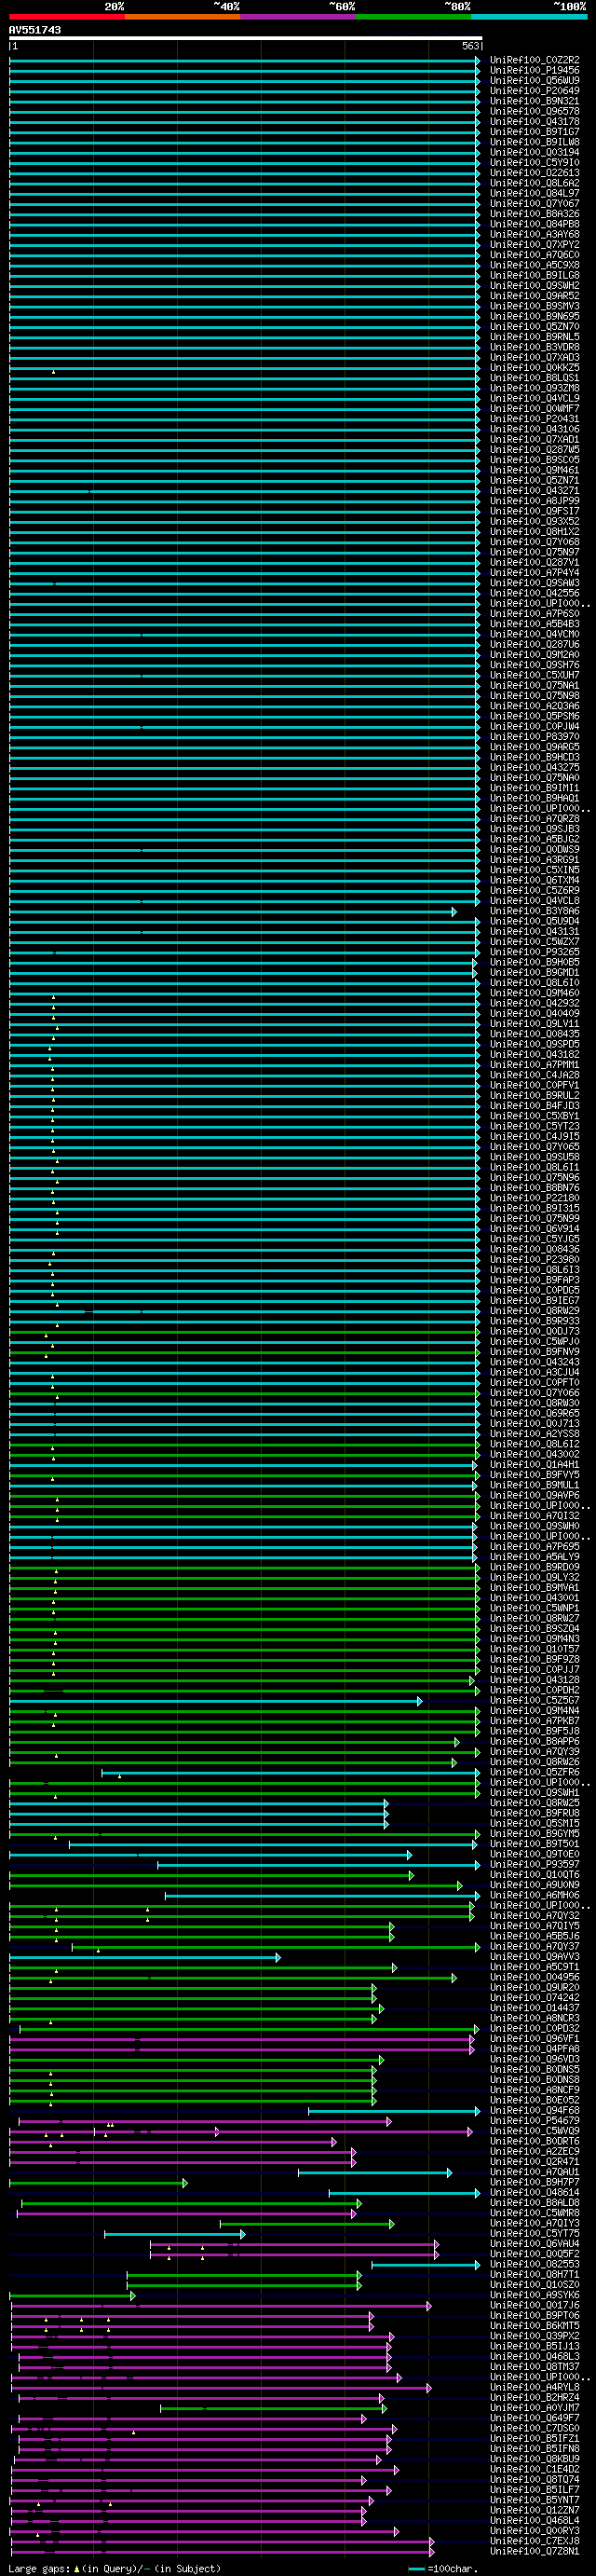596x2576 pixels.
Task: Click the green ~80% identity legend segment
Action: (413, 16)
